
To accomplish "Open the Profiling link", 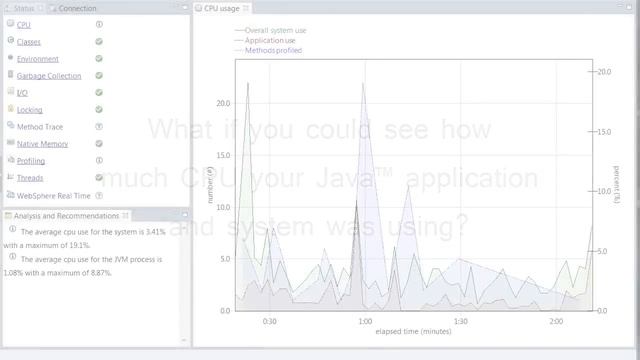I will click(x=31, y=161).
